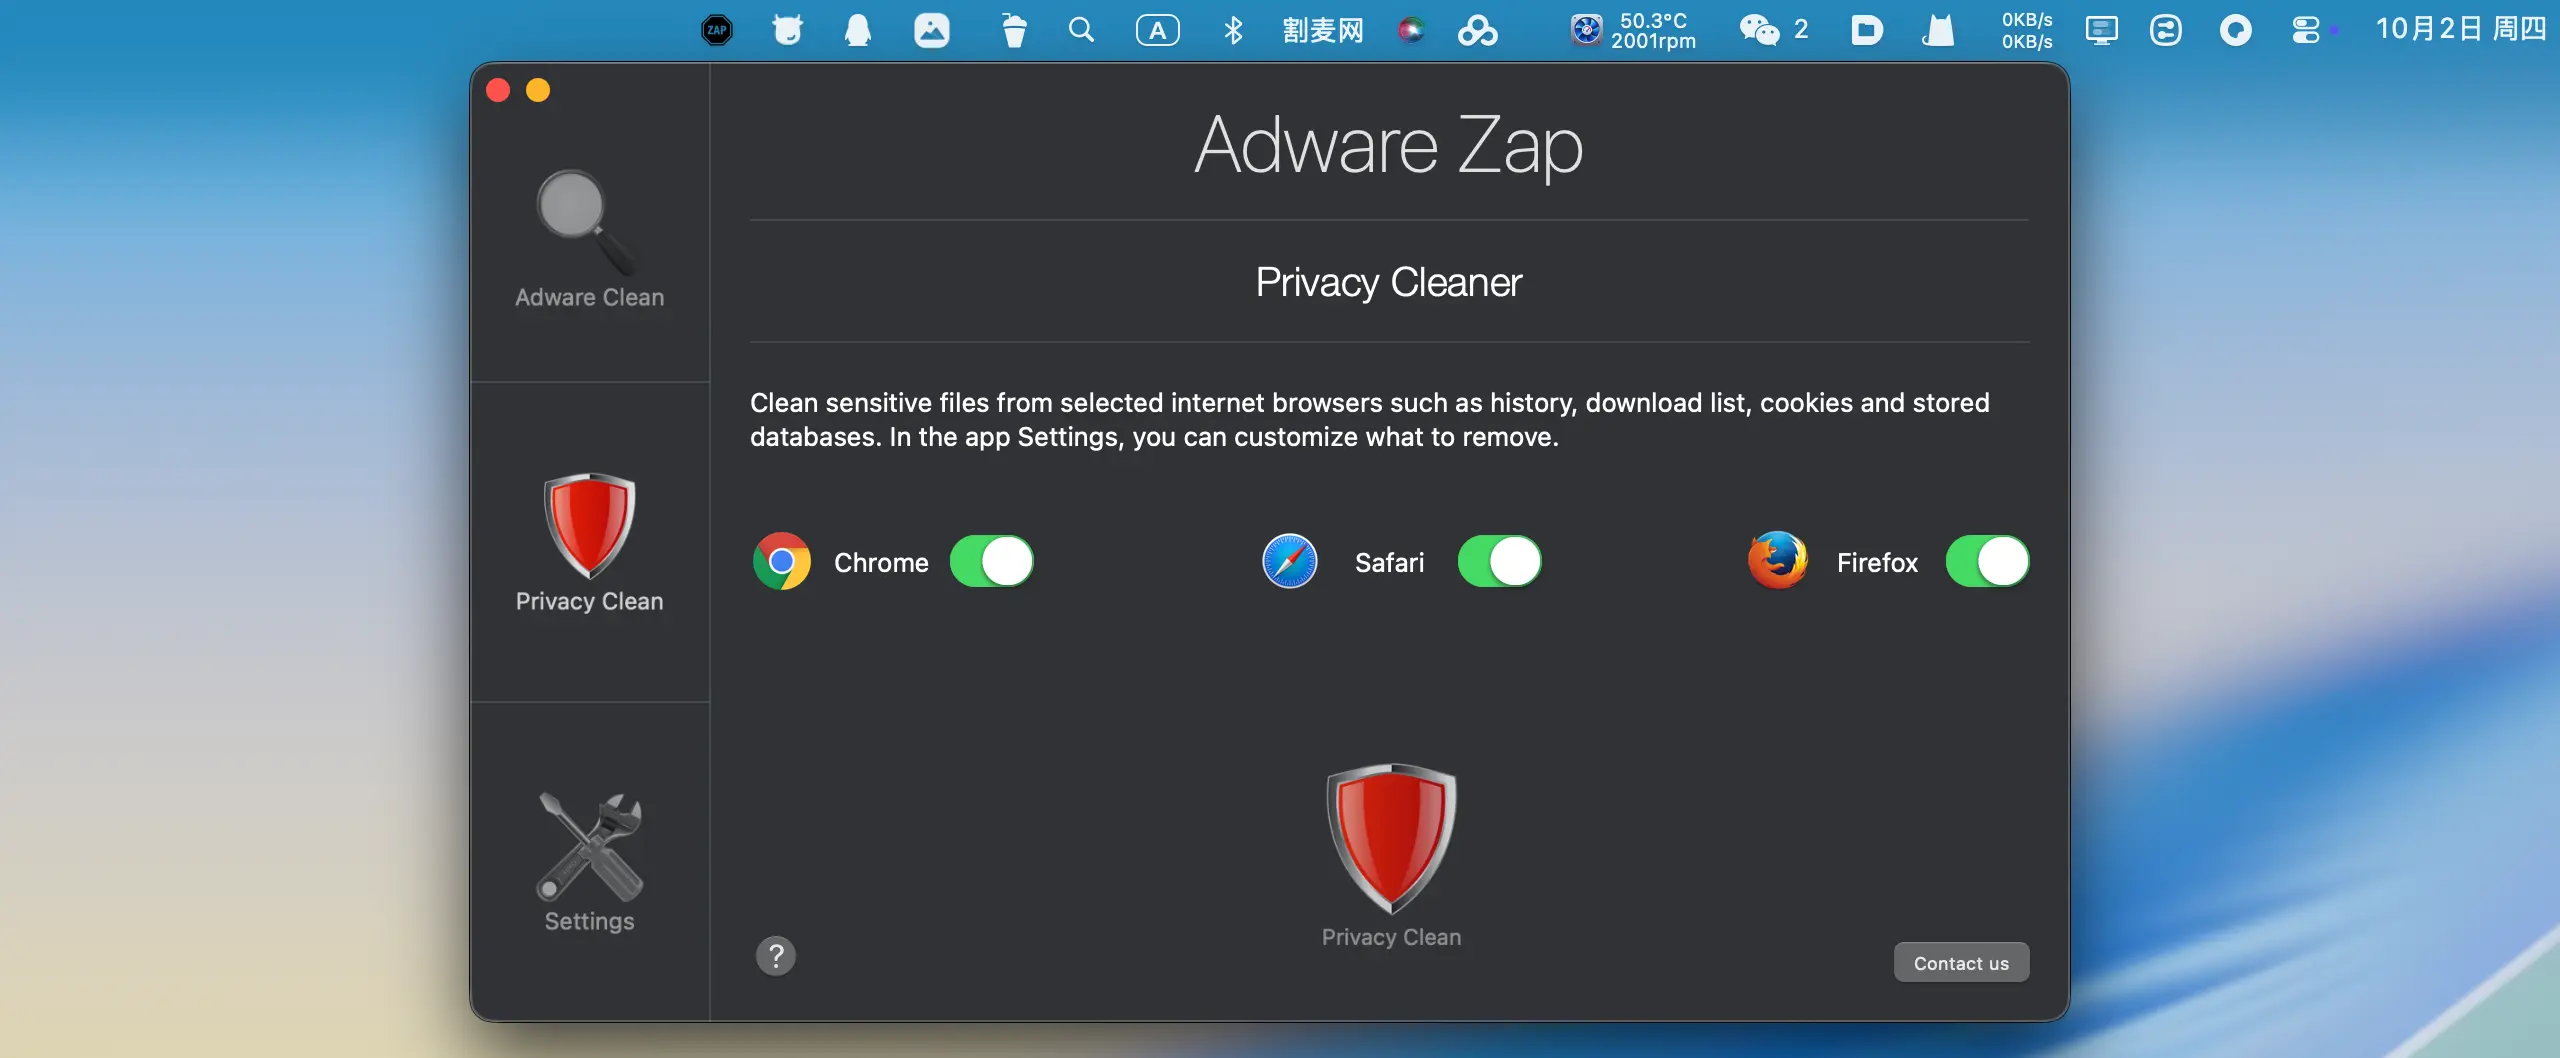Image resolution: width=2560 pixels, height=1058 pixels.
Task: Open the WeChat menu bar icon
Action: [1759, 30]
